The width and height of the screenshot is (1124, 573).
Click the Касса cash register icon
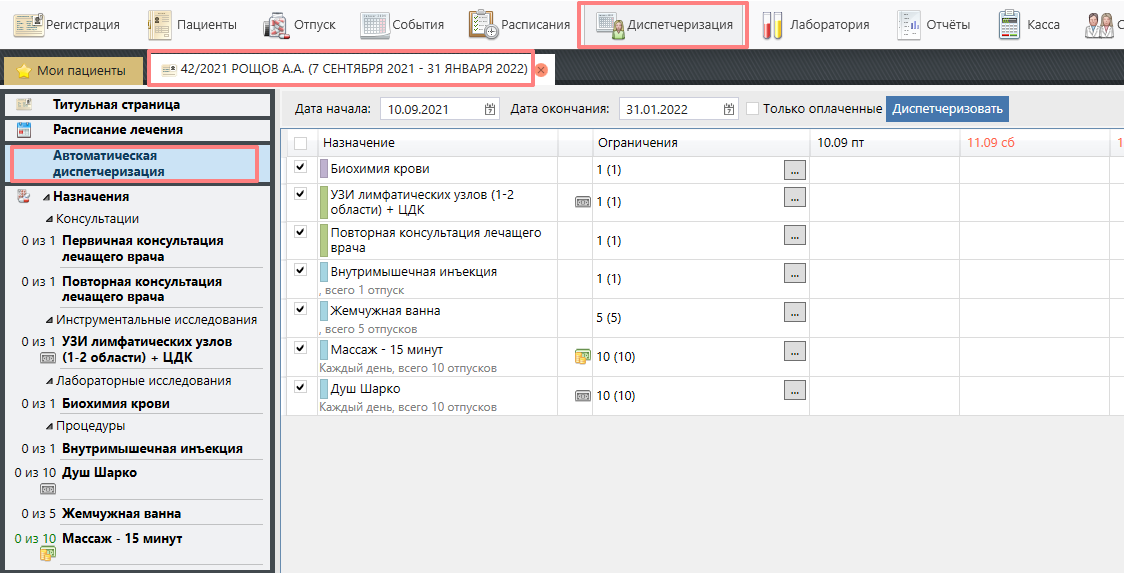(x=1009, y=25)
